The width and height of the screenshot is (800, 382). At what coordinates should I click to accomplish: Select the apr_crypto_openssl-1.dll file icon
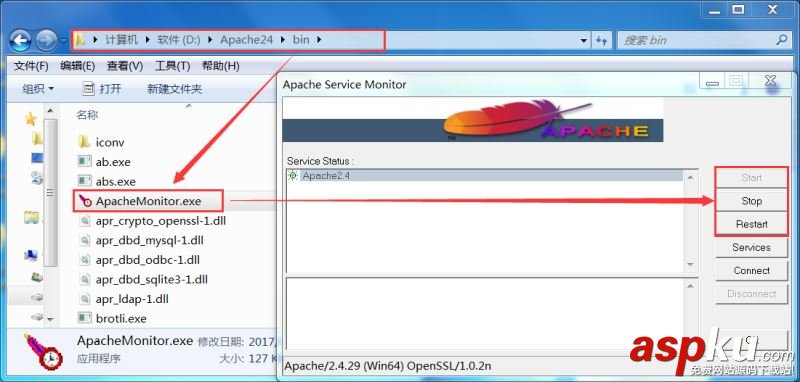(x=85, y=221)
